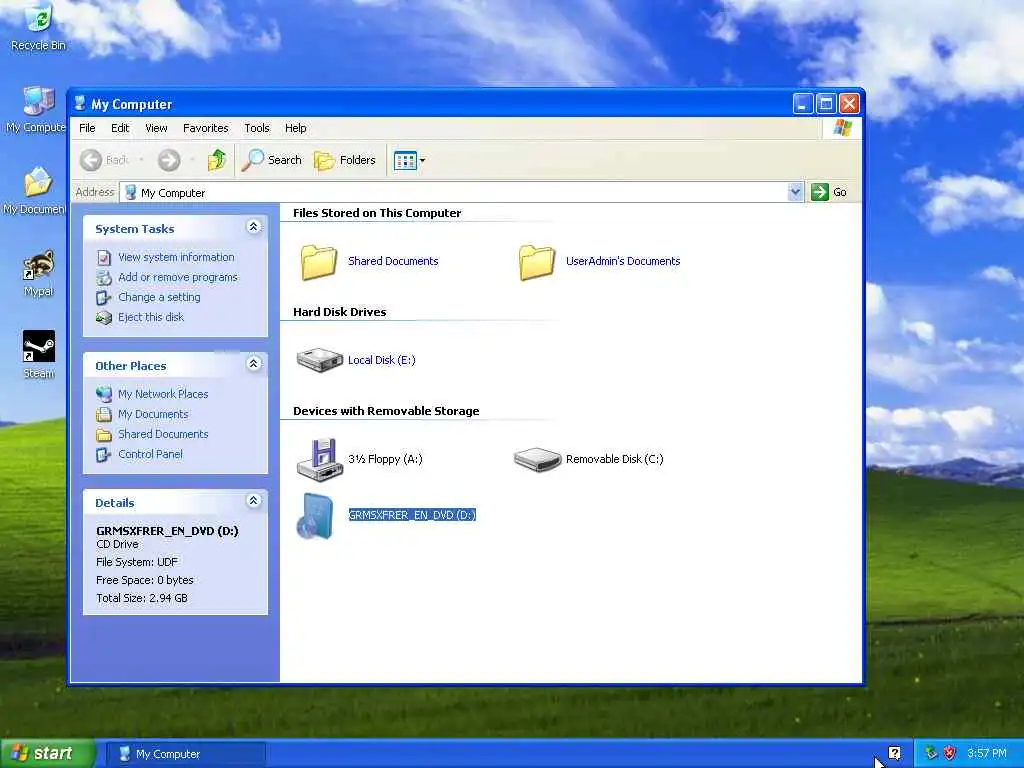Click Change a setting link
This screenshot has width=1024, height=768.
[x=159, y=297]
